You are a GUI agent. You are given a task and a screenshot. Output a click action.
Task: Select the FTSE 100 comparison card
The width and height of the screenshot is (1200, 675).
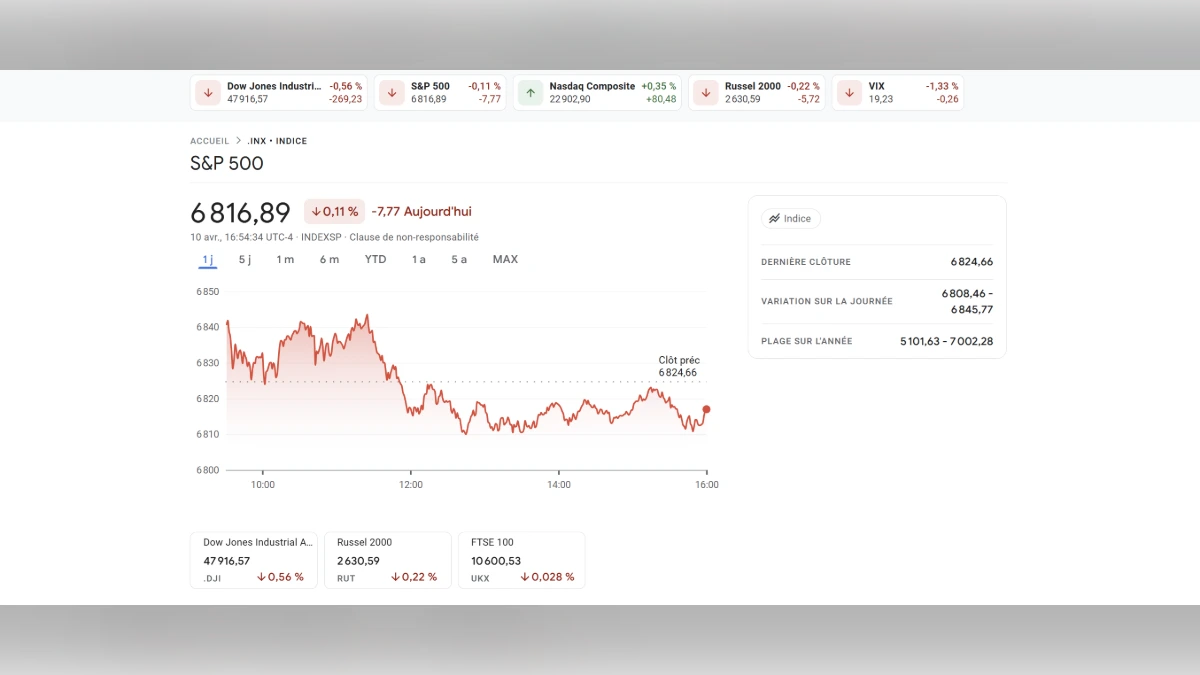521,560
